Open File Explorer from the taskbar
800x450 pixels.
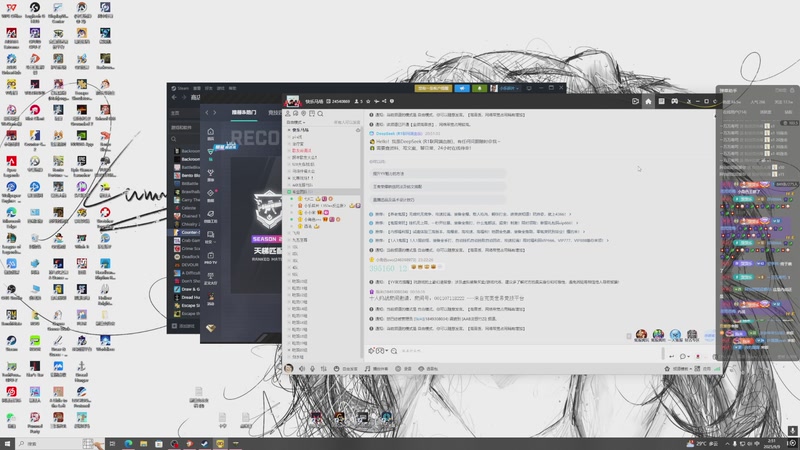pyautogui.click(x=144, y=444)
